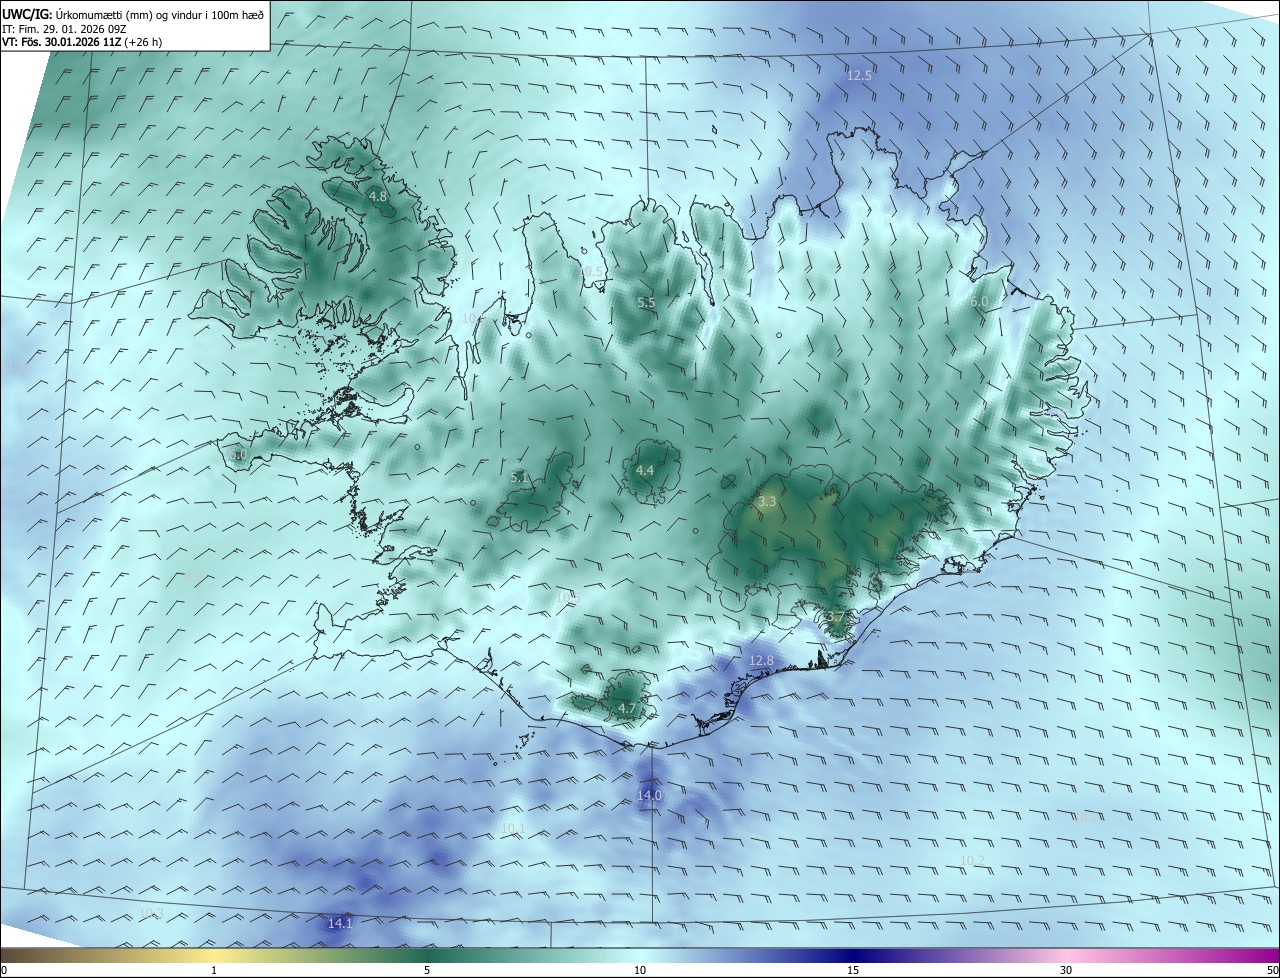Click the 10.3 value label in the southwest corner
This screenshot has width=1280, height=978.
click(x=151, y=914)
